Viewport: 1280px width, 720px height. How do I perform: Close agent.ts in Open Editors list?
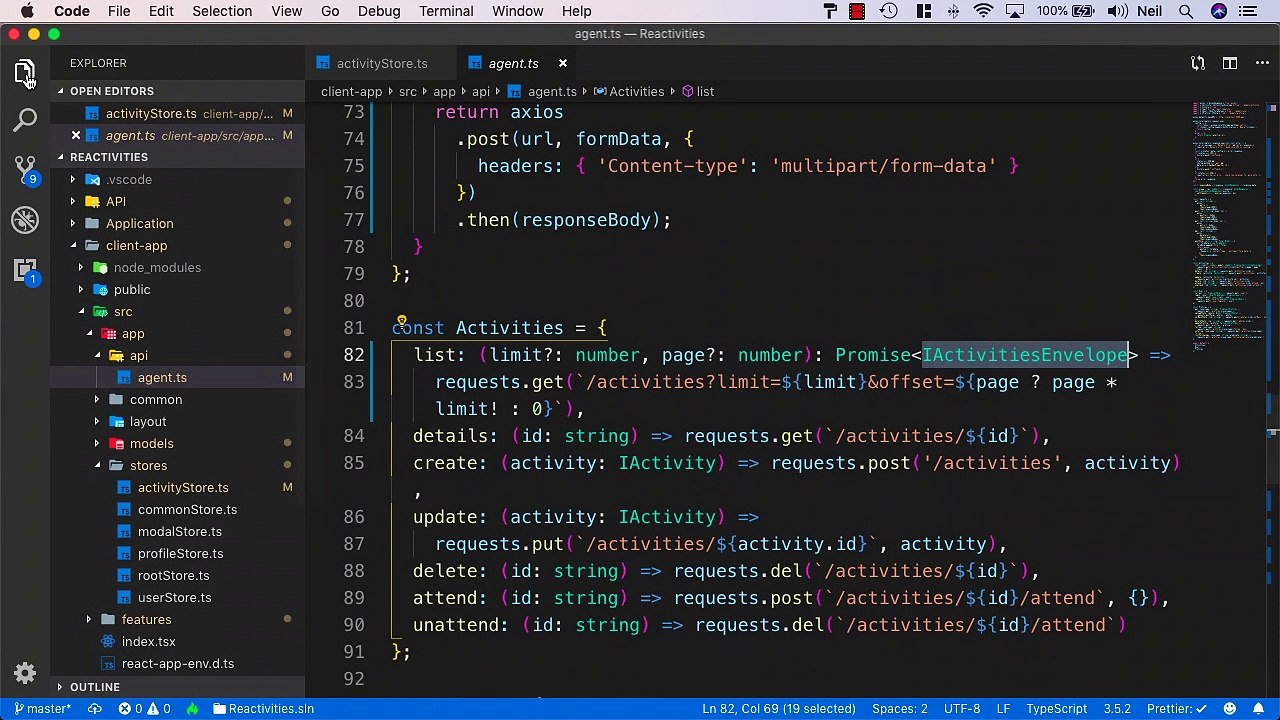point(75,135)
